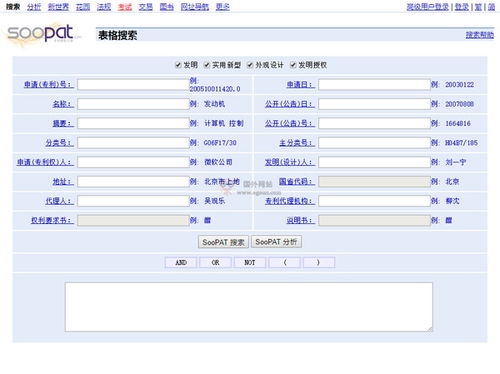The width and height of the screenshot is (500, 374).
Task: Open the 分析 nav item
Action: point(34,7)
